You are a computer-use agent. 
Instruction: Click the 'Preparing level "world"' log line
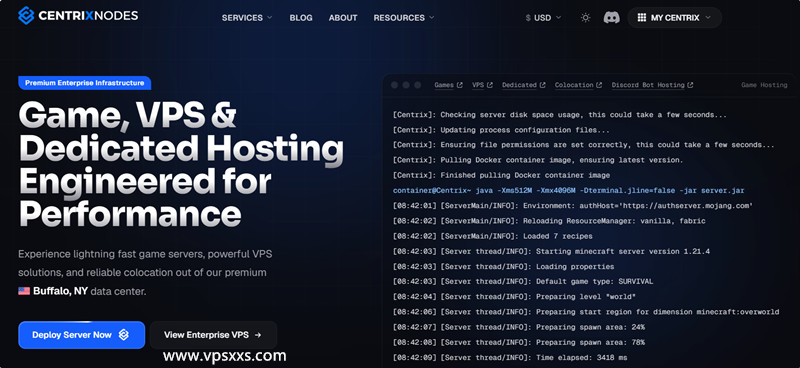point(514,297)
